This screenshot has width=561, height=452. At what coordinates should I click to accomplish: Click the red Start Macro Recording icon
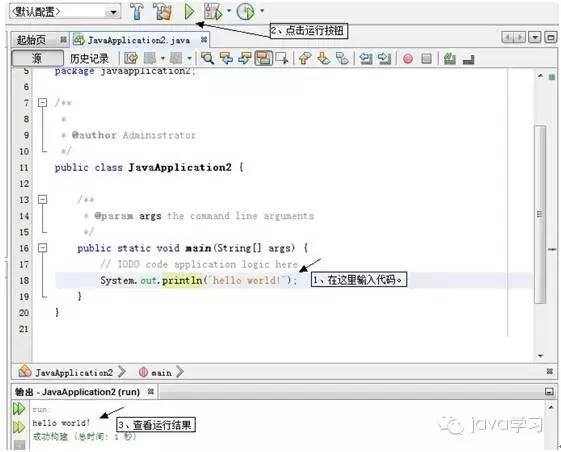(408, 59)
